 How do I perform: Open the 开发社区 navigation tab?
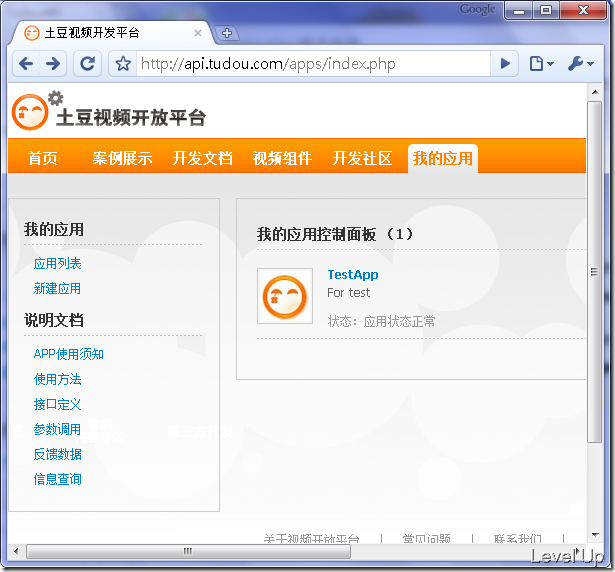[x=362, y=158]
